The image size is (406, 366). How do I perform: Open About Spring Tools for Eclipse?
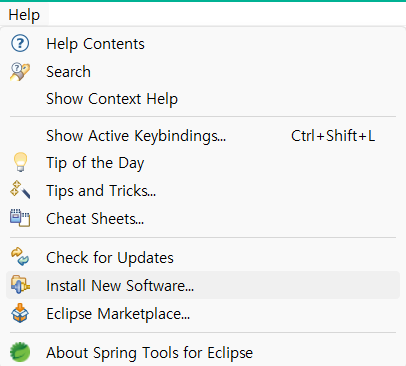tap(203, 353)
